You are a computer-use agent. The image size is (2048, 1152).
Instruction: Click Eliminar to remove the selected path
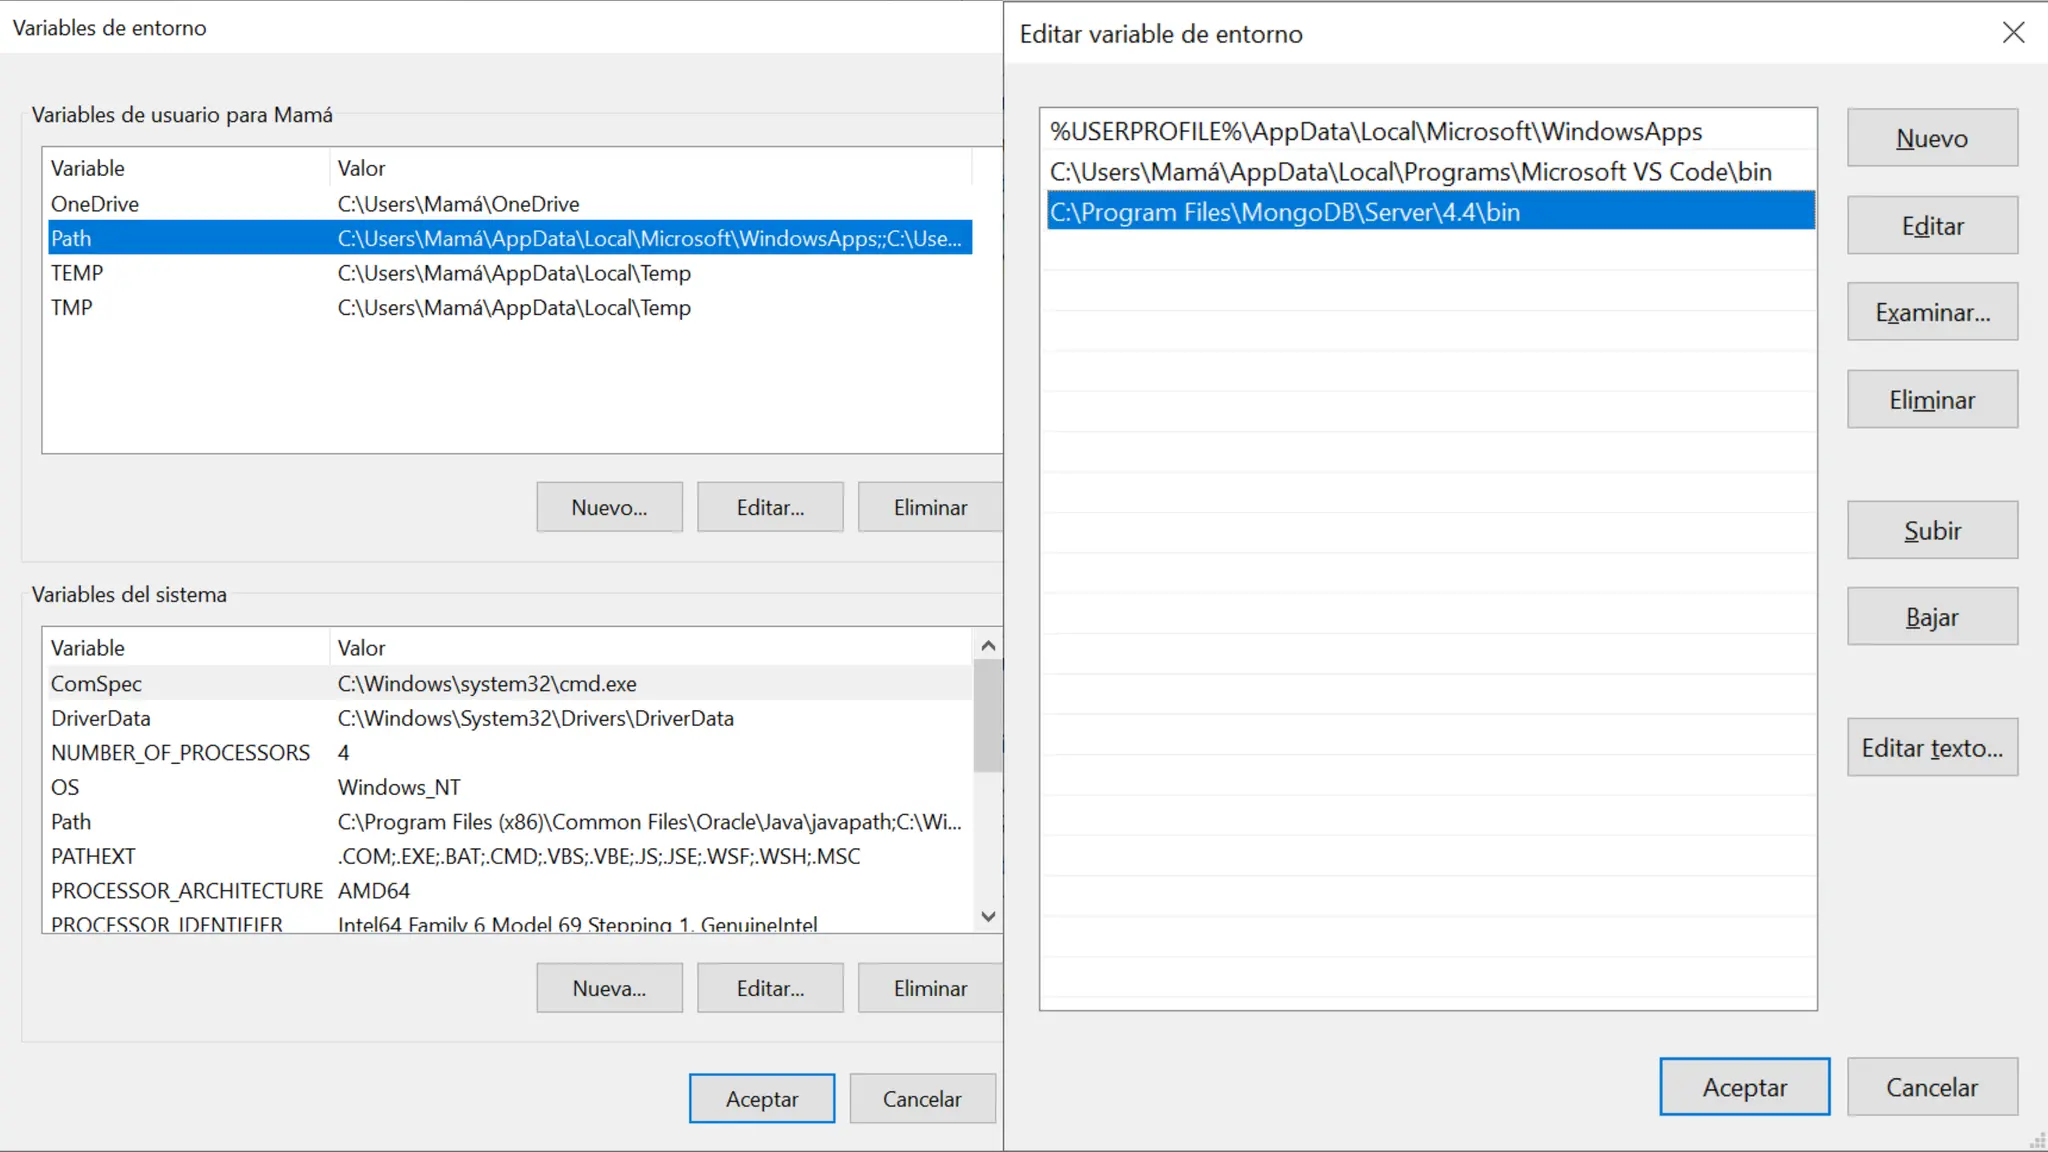coord(1931,400)
